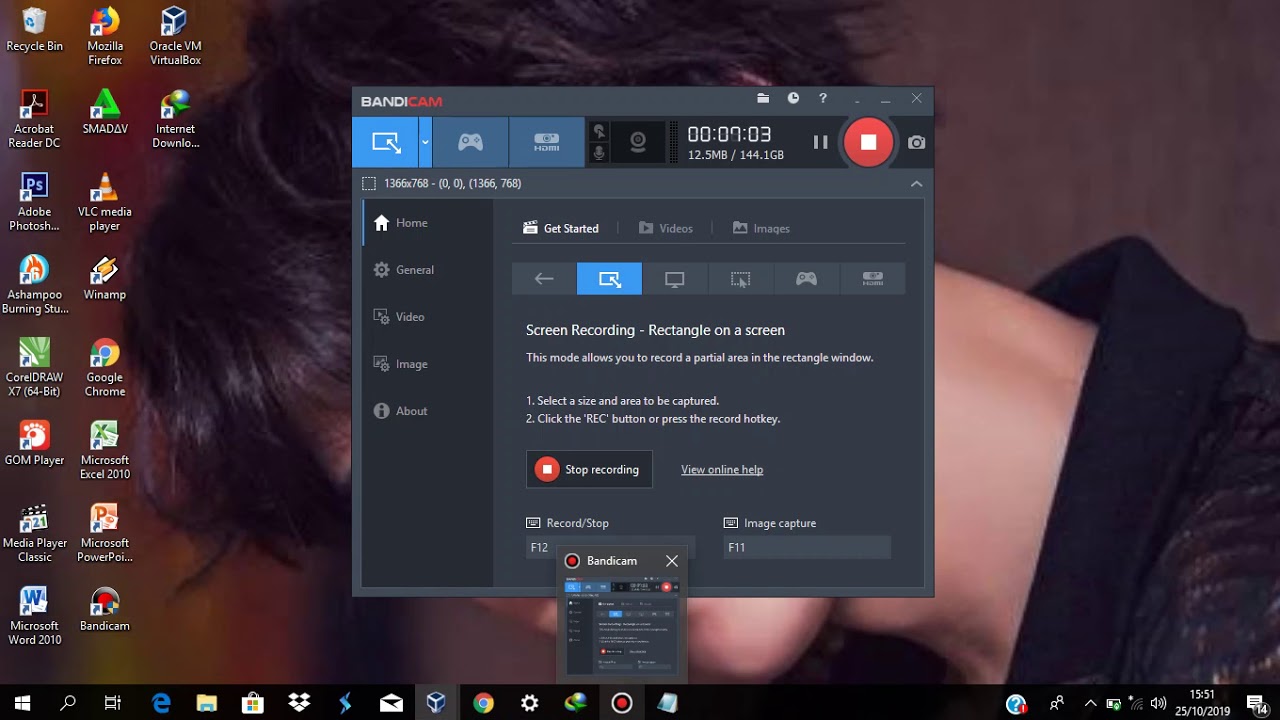Viewport: 1280px width, 720px height.
Task: Switch to Game recording mode in top bar
Action: (x=470, y=142)
